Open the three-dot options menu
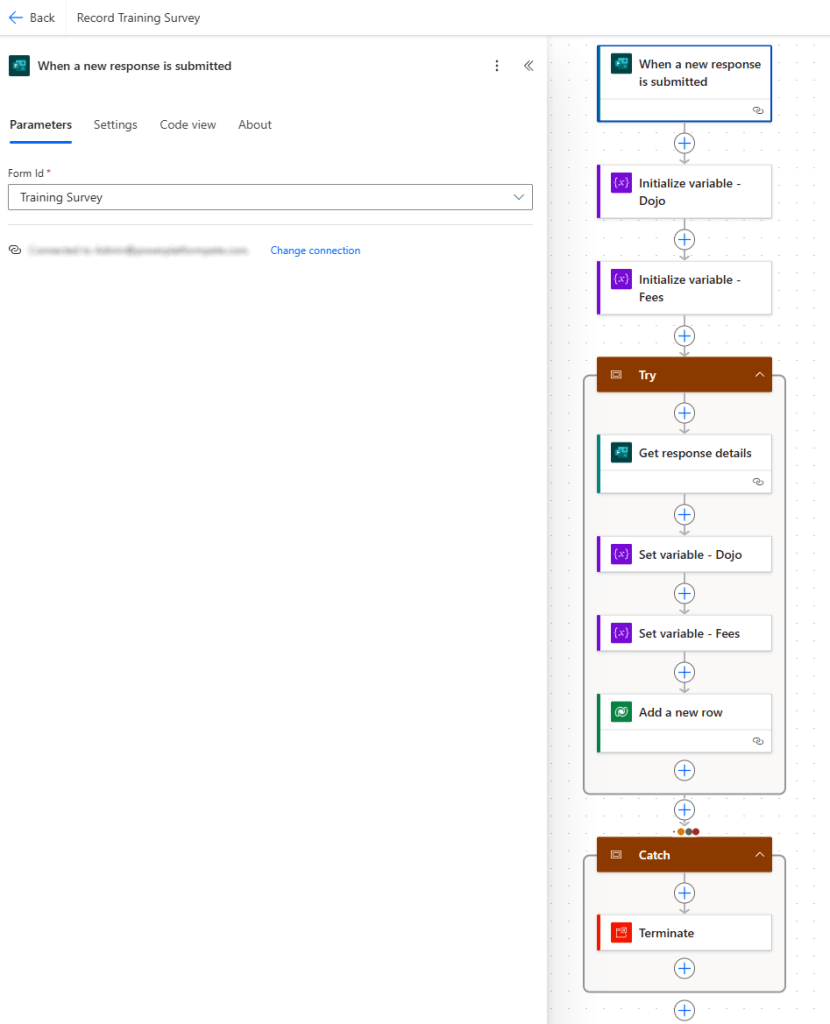This screenshot has height=1024, width=830. coord(497,66)
